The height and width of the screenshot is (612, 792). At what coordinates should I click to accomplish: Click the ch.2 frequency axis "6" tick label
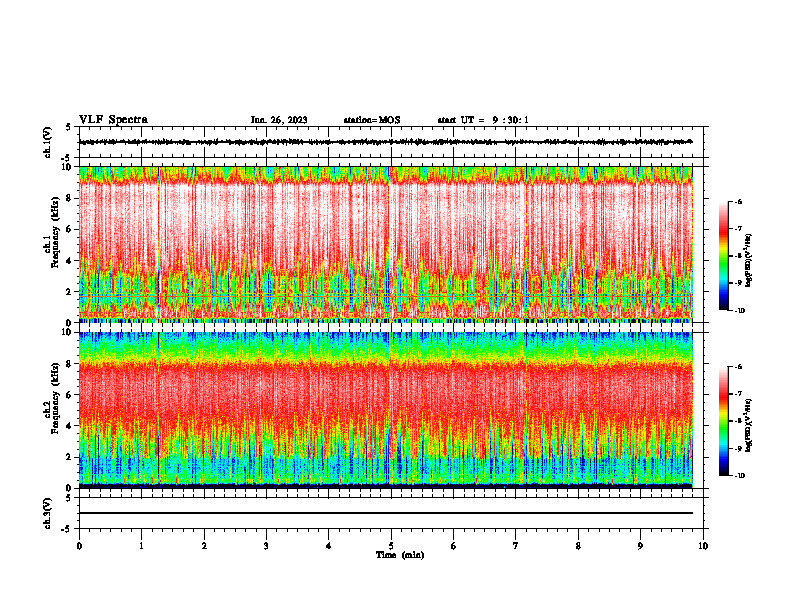(x=69, y=395)
